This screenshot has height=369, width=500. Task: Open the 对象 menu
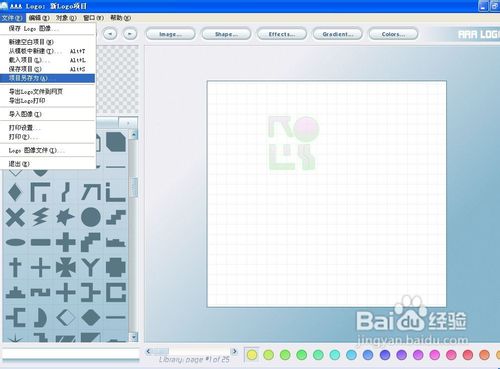point(66,18)
